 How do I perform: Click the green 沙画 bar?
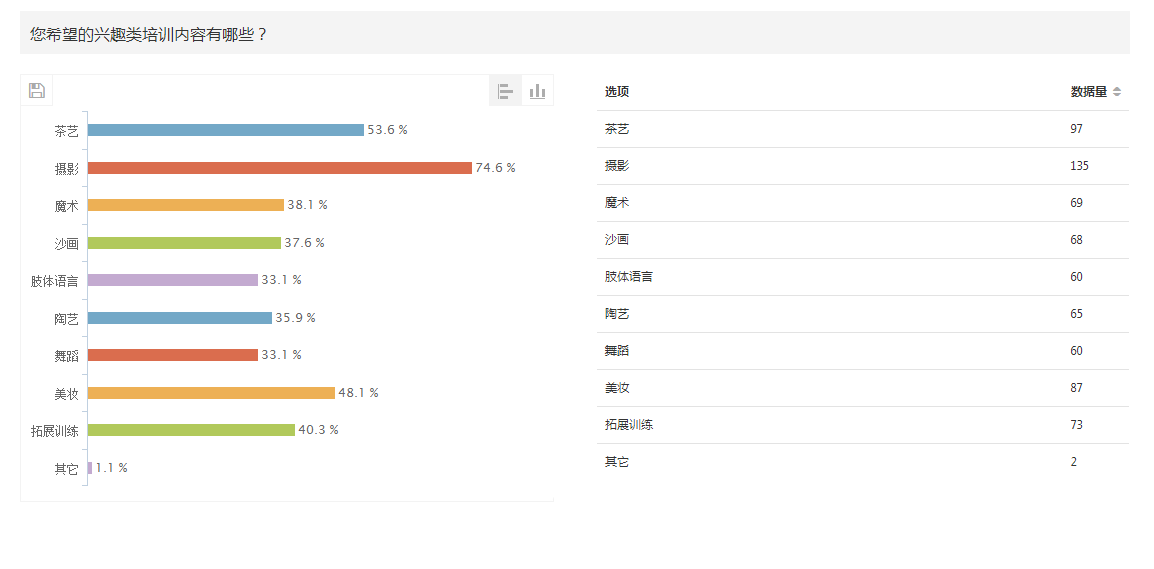point(185,243)
